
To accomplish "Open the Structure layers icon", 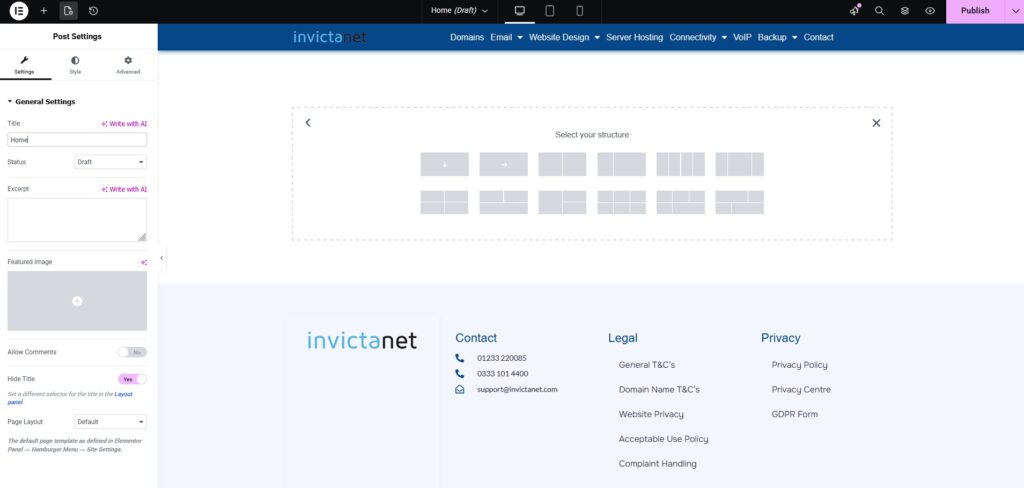I will (904, 11).
